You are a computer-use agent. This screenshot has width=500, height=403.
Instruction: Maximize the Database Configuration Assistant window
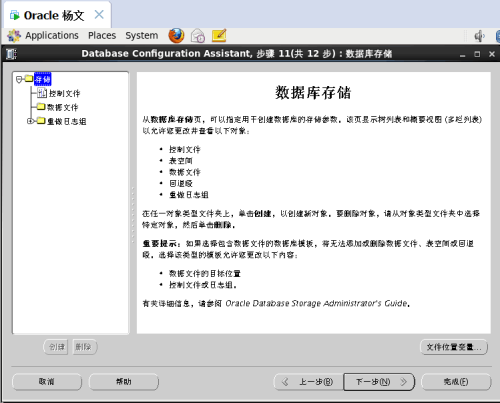point(477,54)
